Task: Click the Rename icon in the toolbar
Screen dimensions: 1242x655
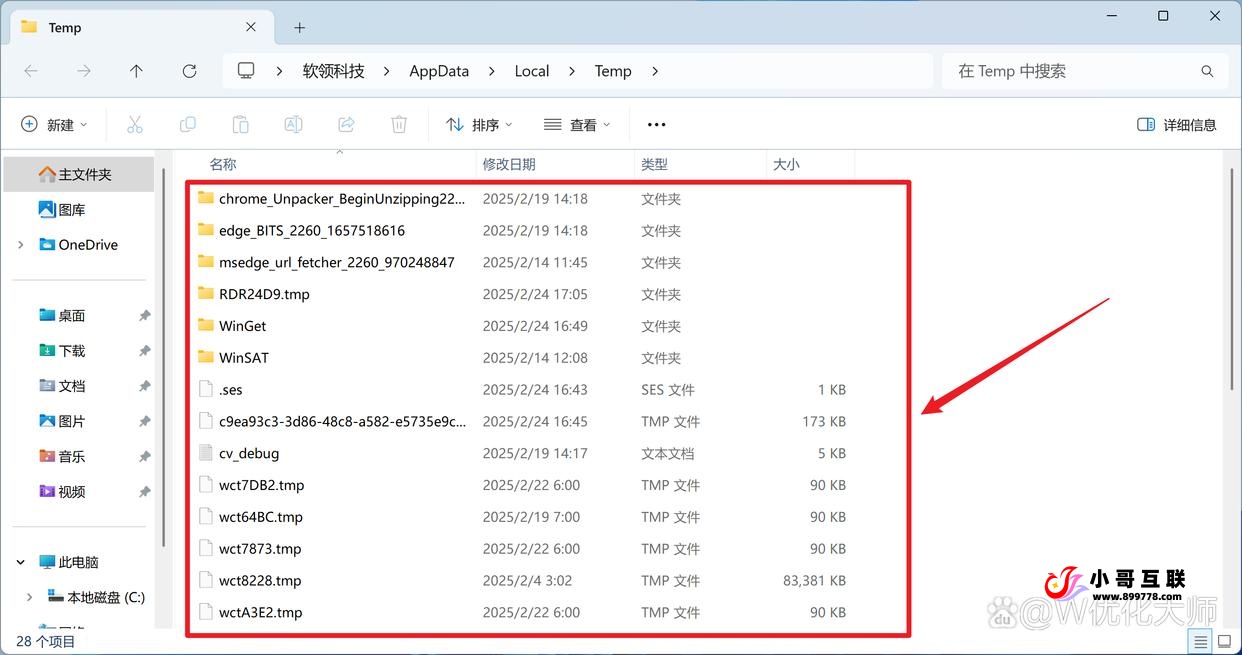Action: tap(293, 124)
